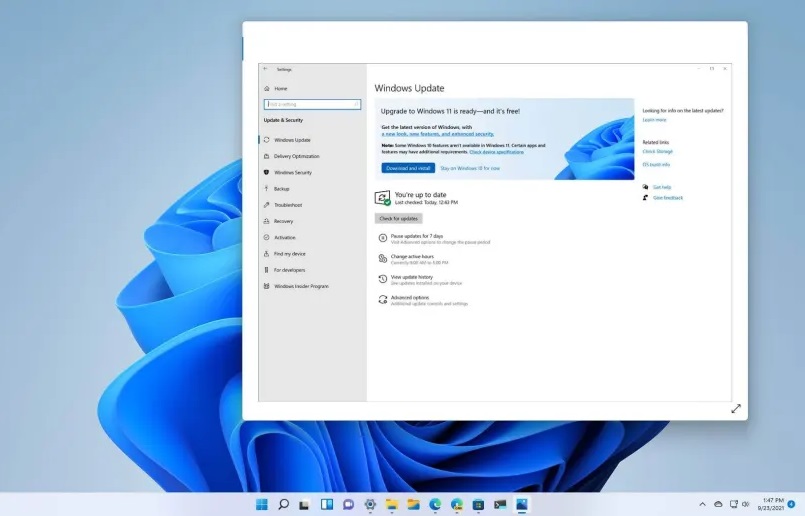Click the OneDrive cloud tray icon
The height and width of the screenshot is (516, 805).
click(718, 504)
